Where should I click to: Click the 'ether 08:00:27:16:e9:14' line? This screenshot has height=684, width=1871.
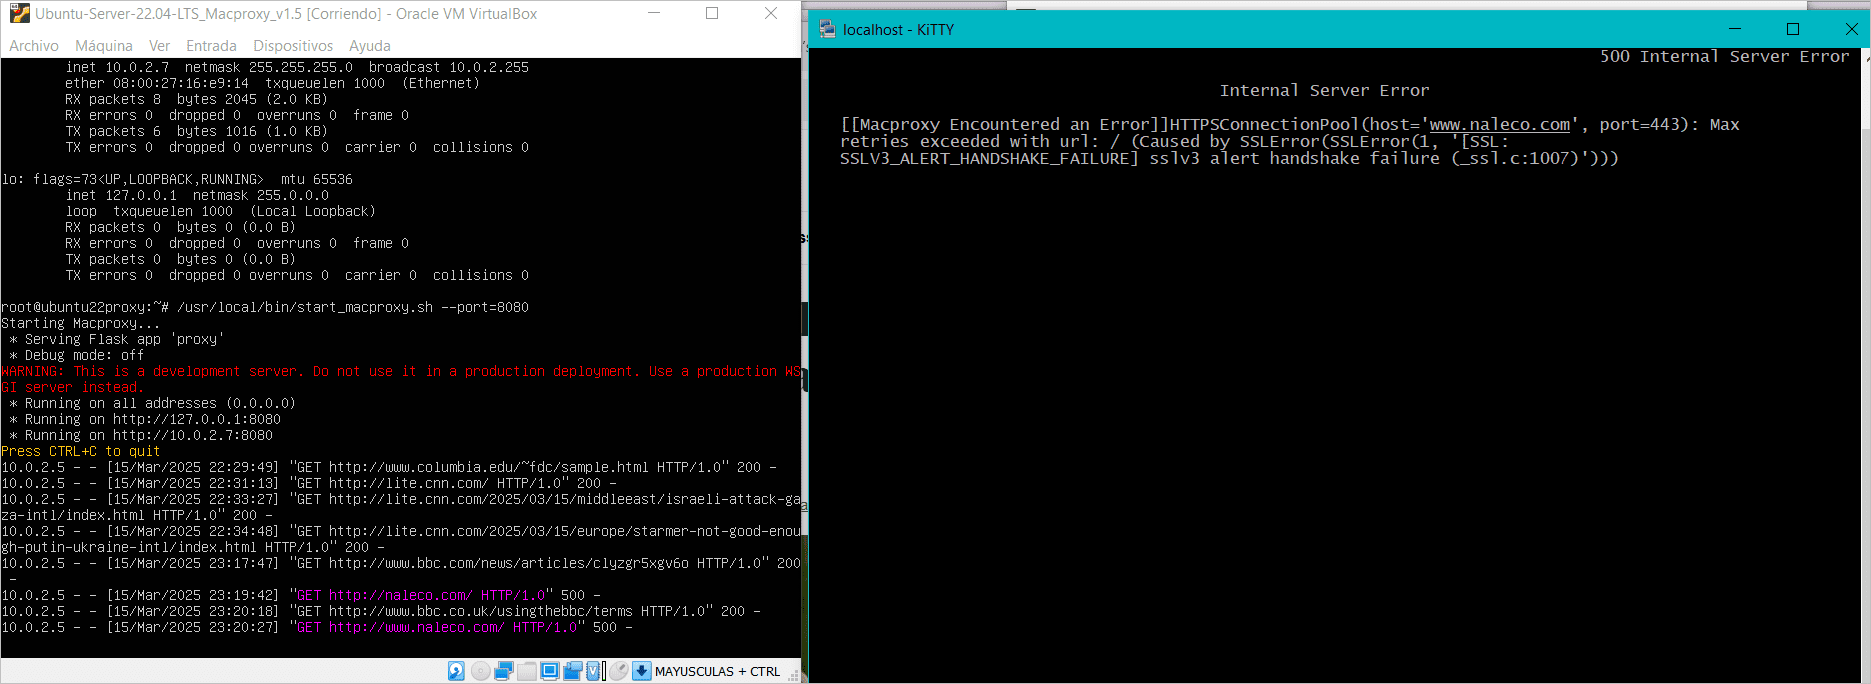point(273,83)
